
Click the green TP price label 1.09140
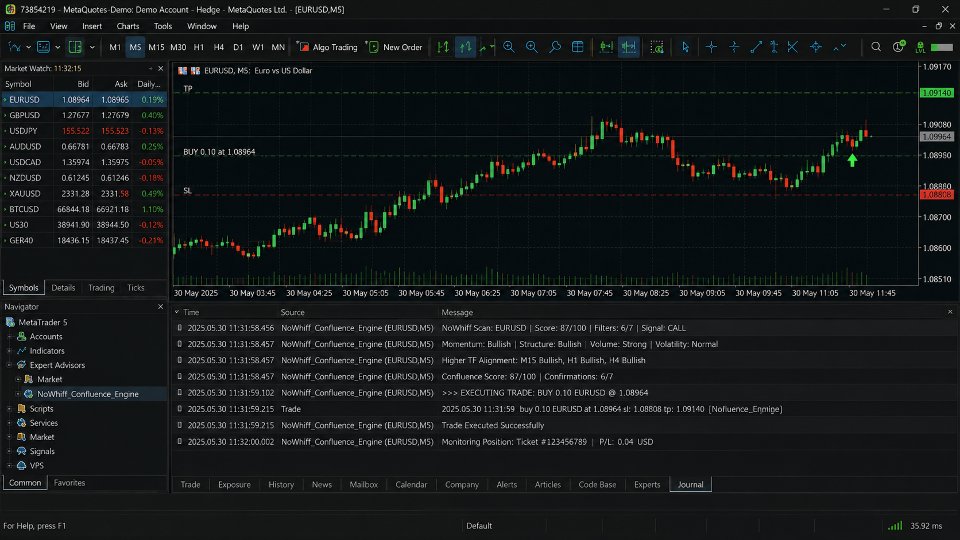(937, 93)
